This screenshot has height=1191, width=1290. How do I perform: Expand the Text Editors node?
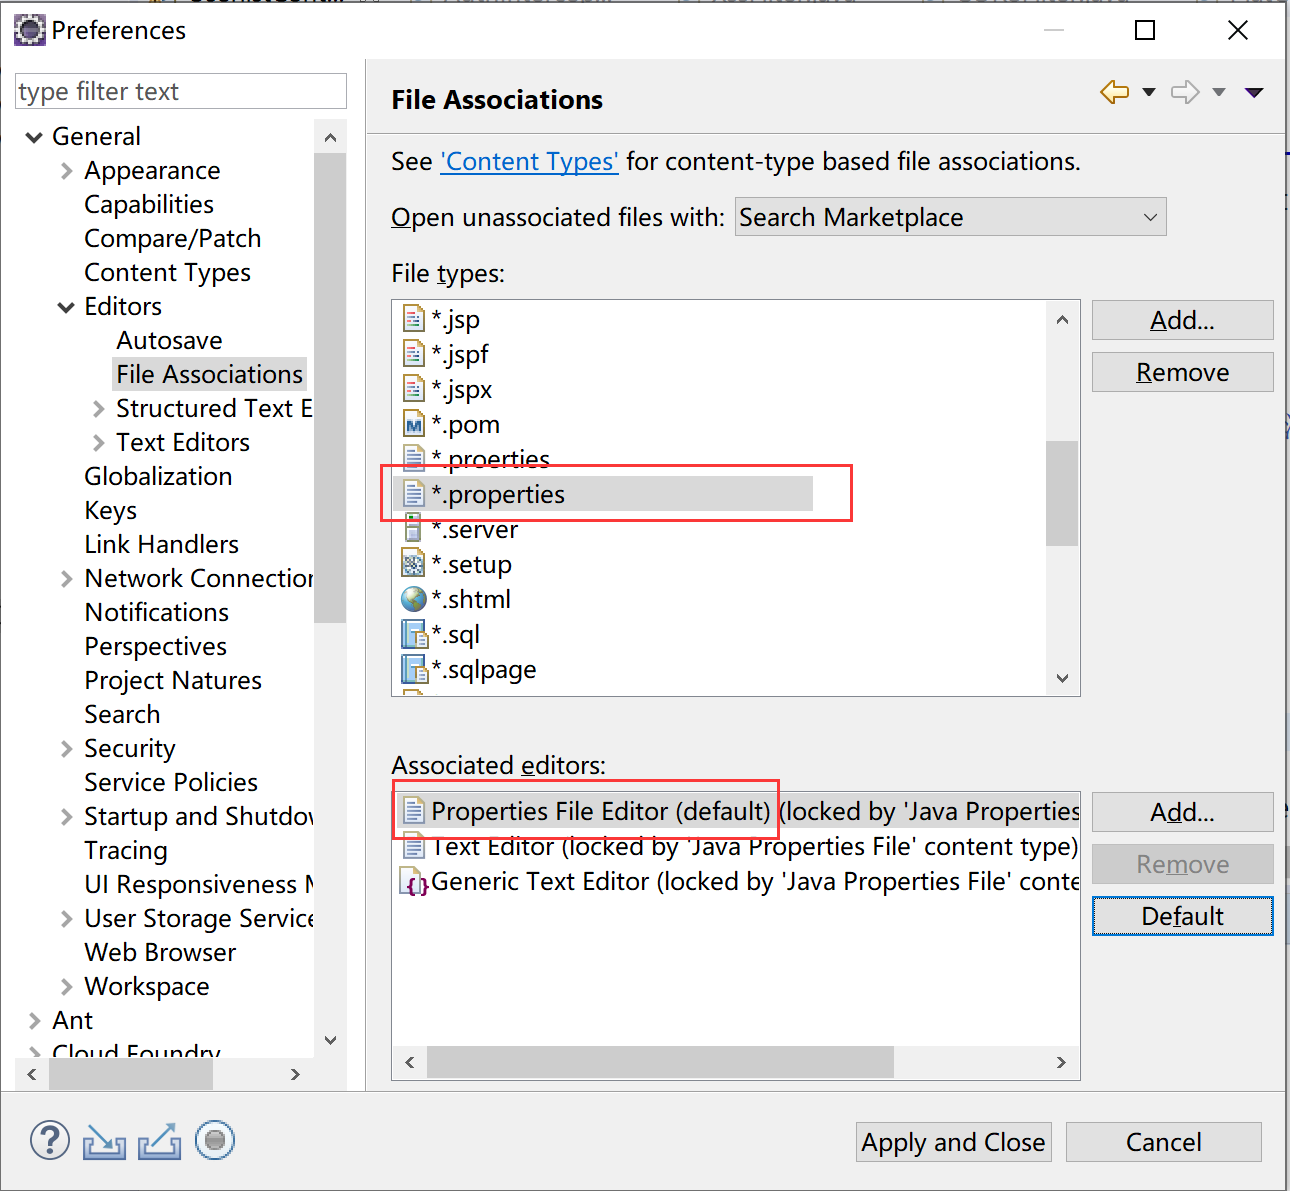point(98,443)
